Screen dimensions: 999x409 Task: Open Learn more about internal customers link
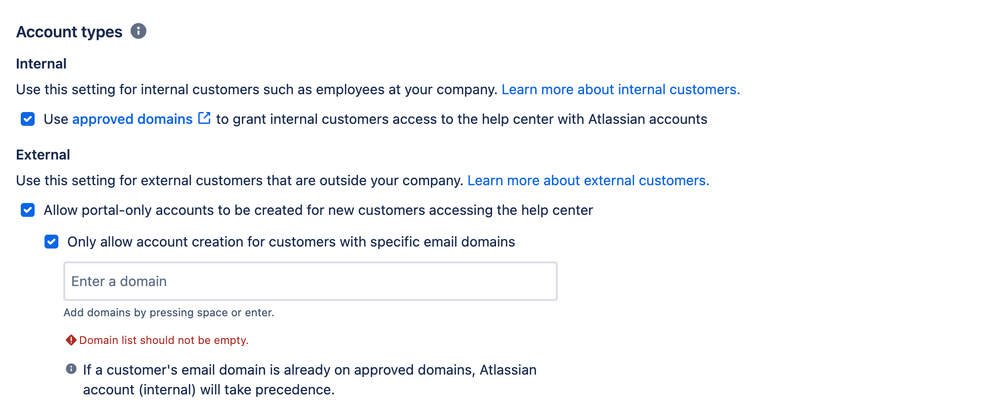pos(621,90)
